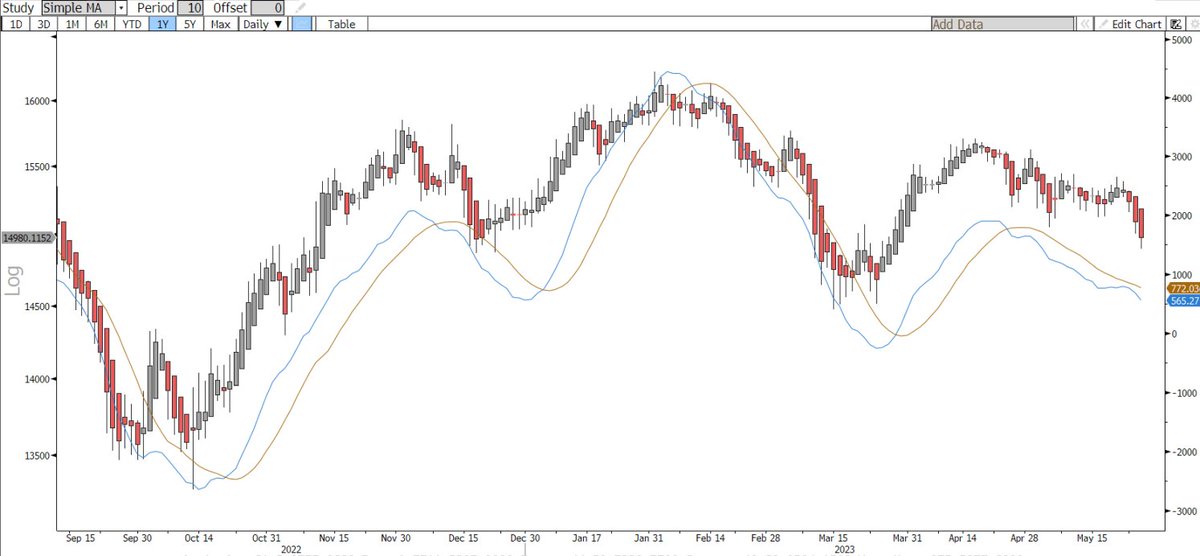Image resolution: width=1200 pixels, height=556 pixels.
Task: Select the 1Y time range
Action: point(162,23)
